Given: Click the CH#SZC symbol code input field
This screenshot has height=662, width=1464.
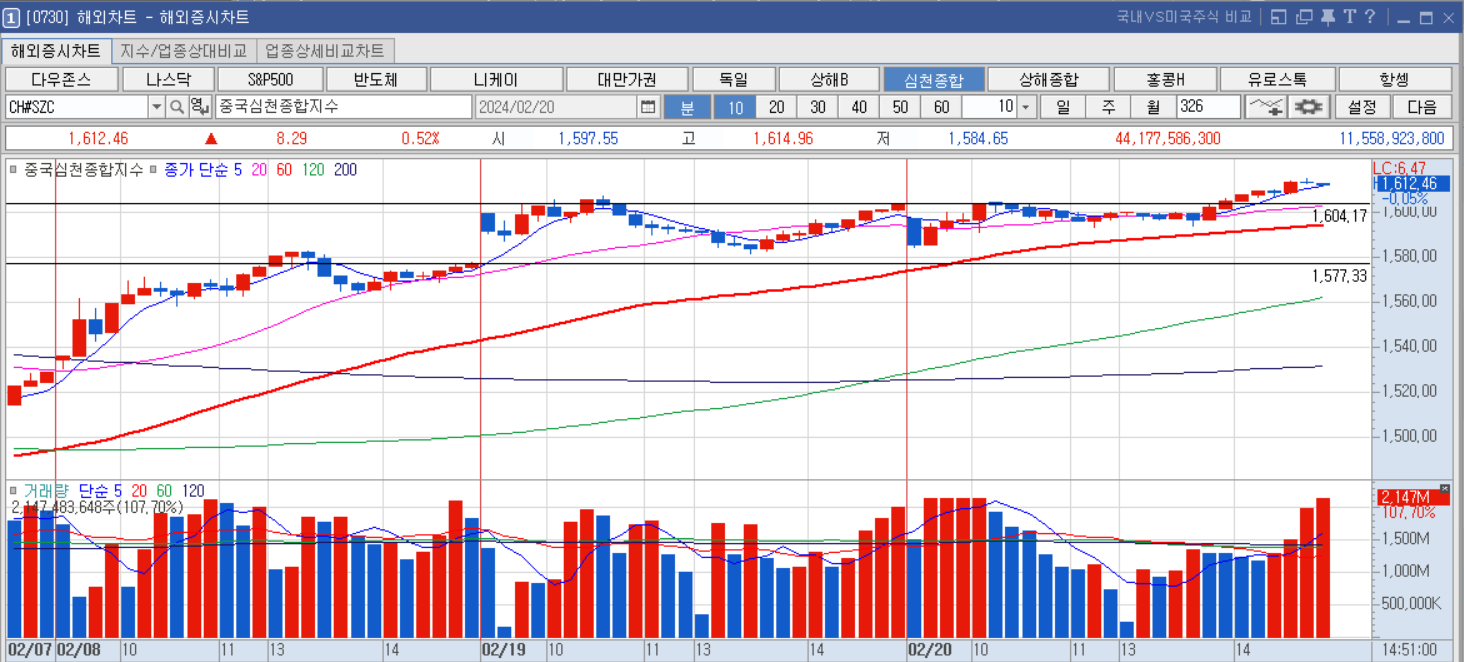Looking at the screenshot, I should point(77,107).
